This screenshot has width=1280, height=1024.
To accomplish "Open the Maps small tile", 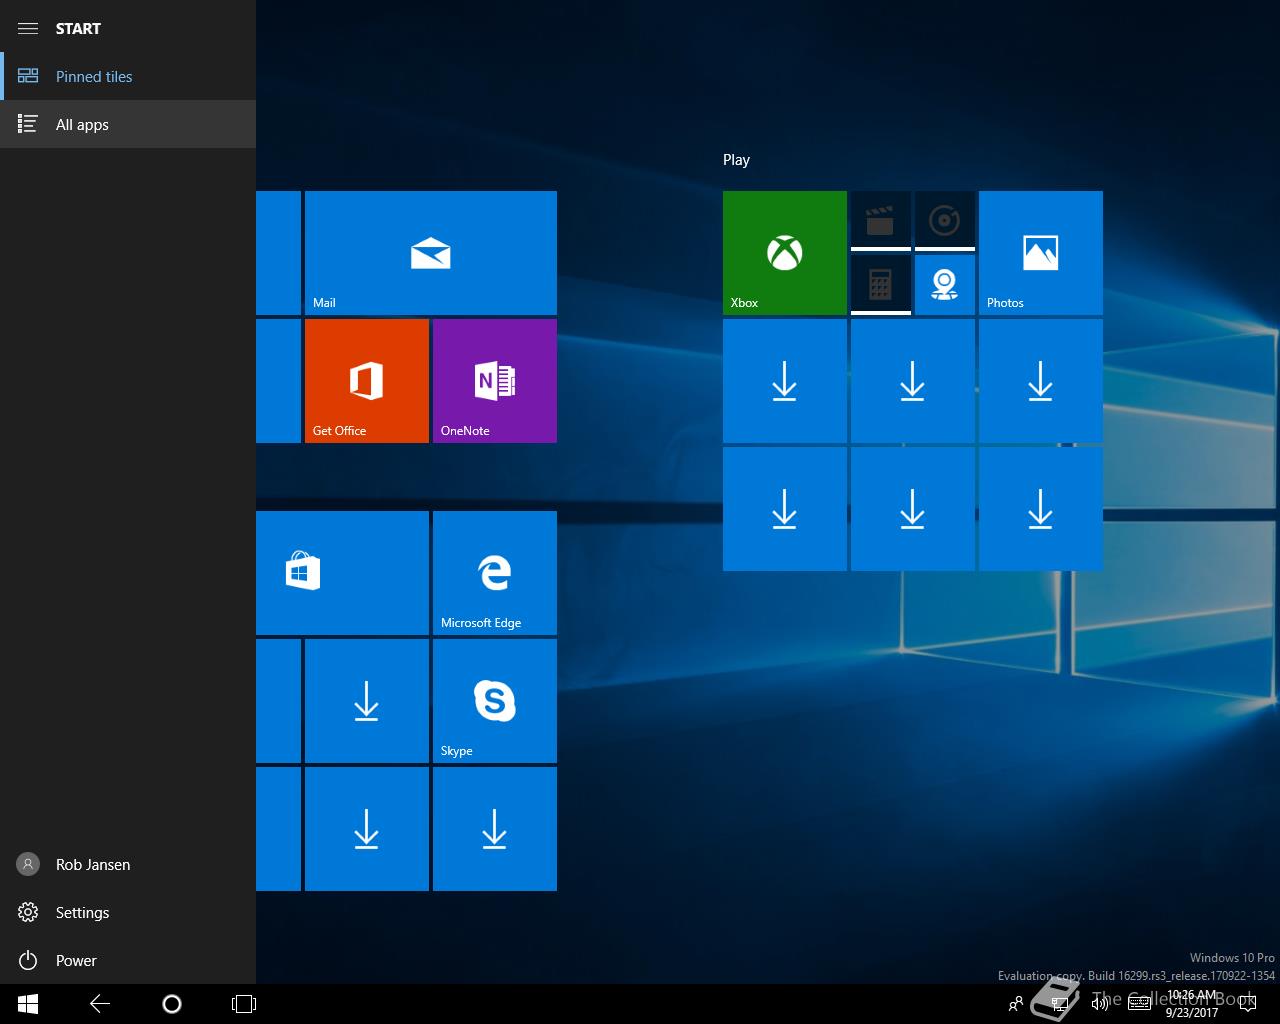I will [945, 285].
